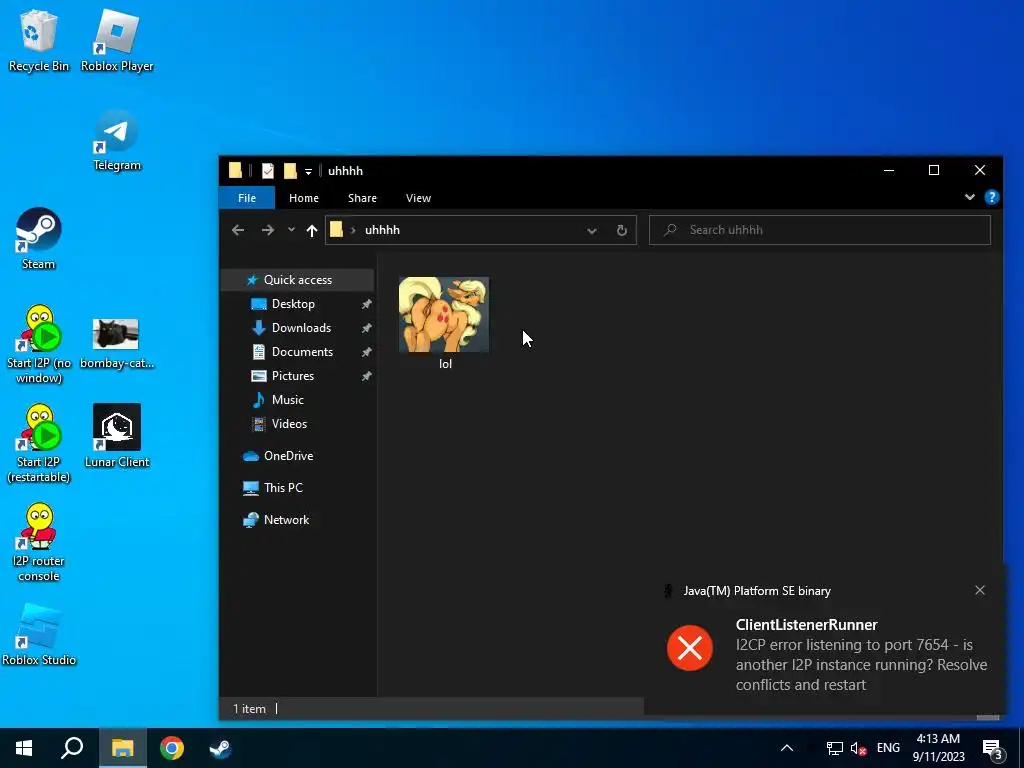Click the Properties icon in Explorer title bar
This screenshot has height=768, width=1024.
(268, 171)
